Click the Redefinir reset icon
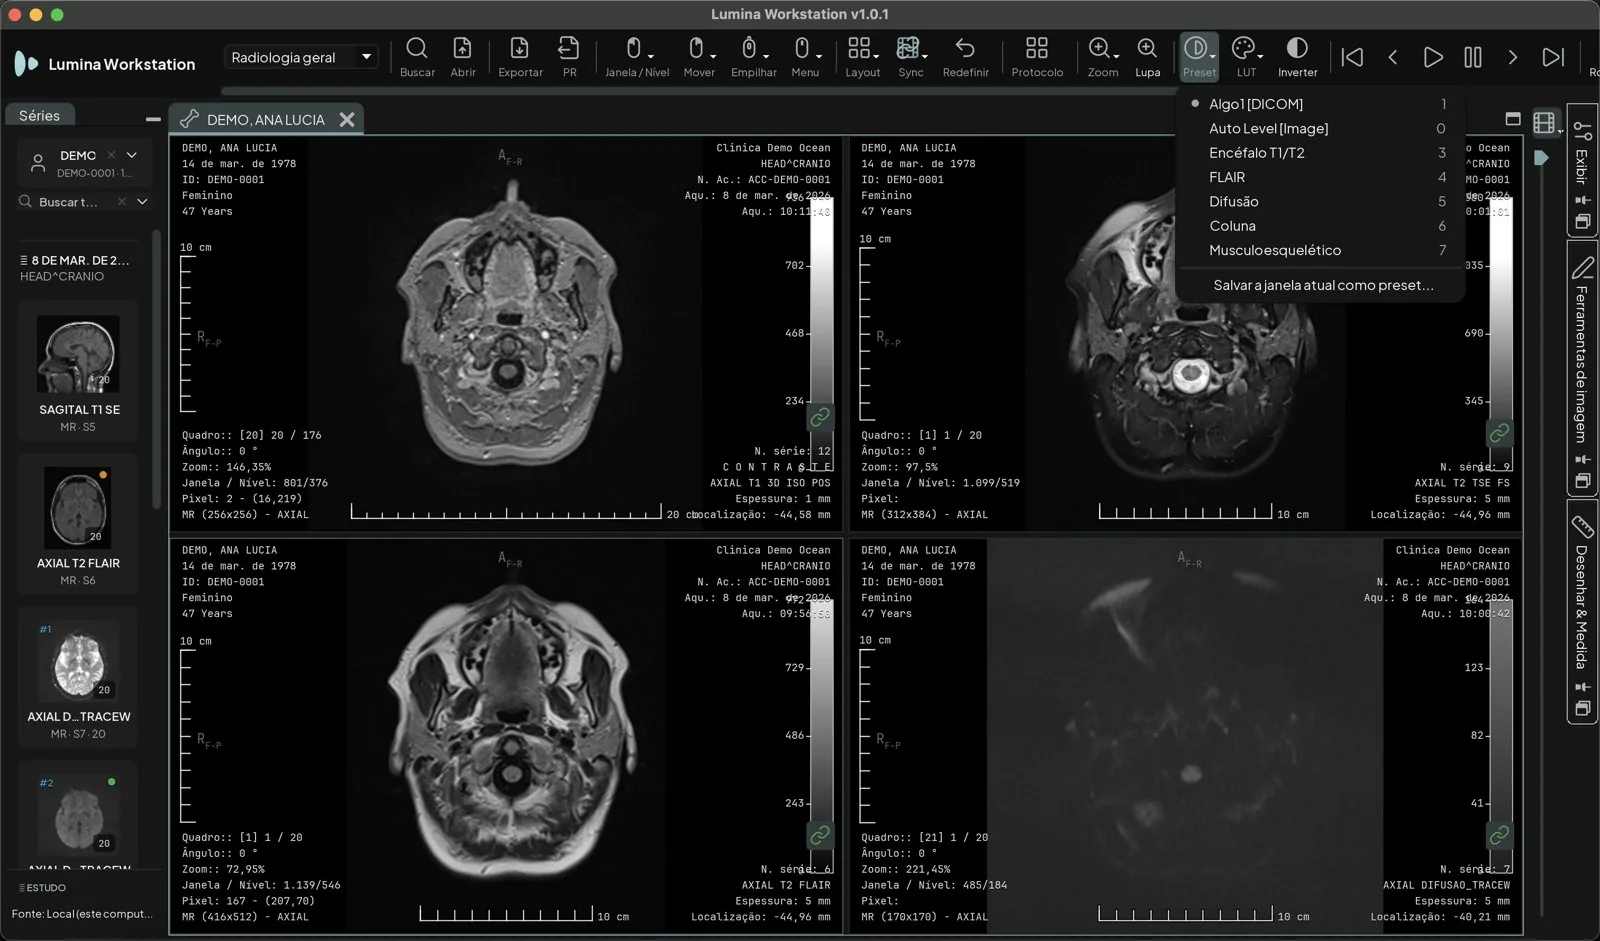1600x941 pixels. pos(965,57)
